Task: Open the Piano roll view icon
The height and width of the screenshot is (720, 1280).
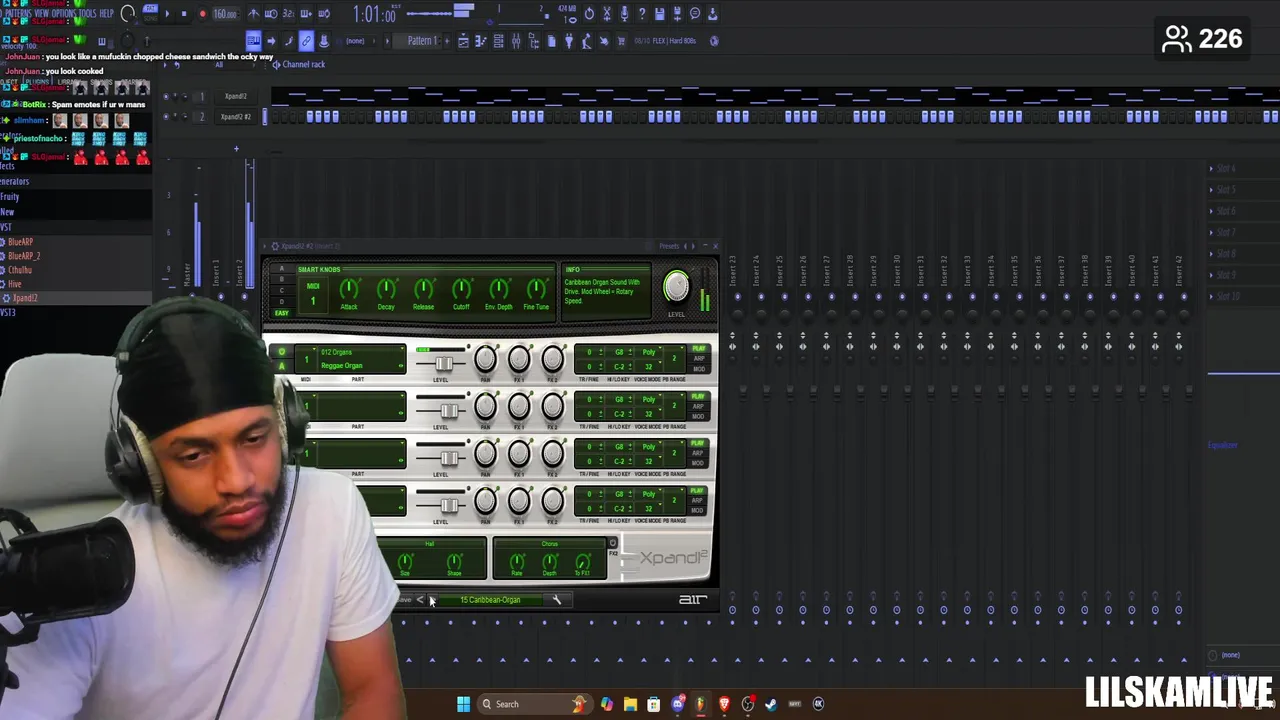Action: [480, 41]
